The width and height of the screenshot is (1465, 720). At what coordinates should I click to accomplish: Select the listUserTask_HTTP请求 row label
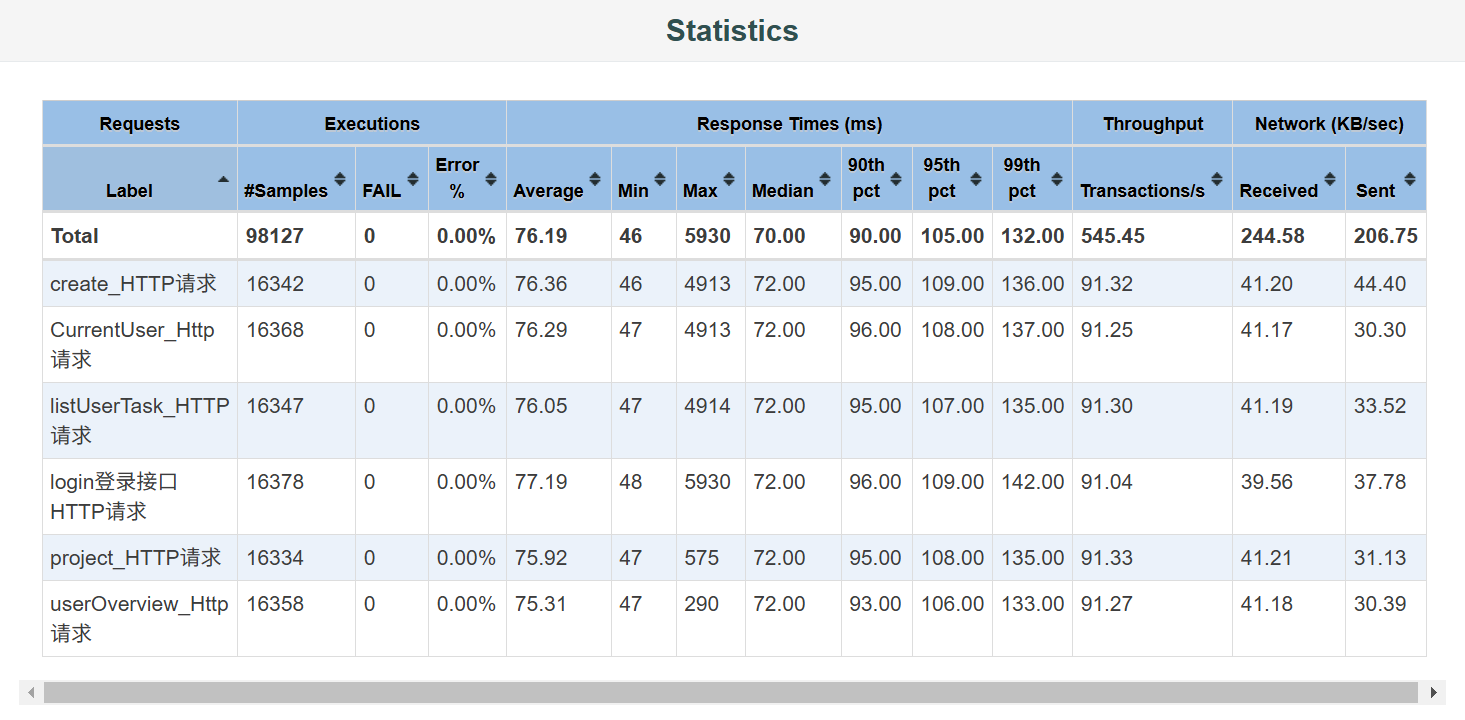(x=140, y=420)
